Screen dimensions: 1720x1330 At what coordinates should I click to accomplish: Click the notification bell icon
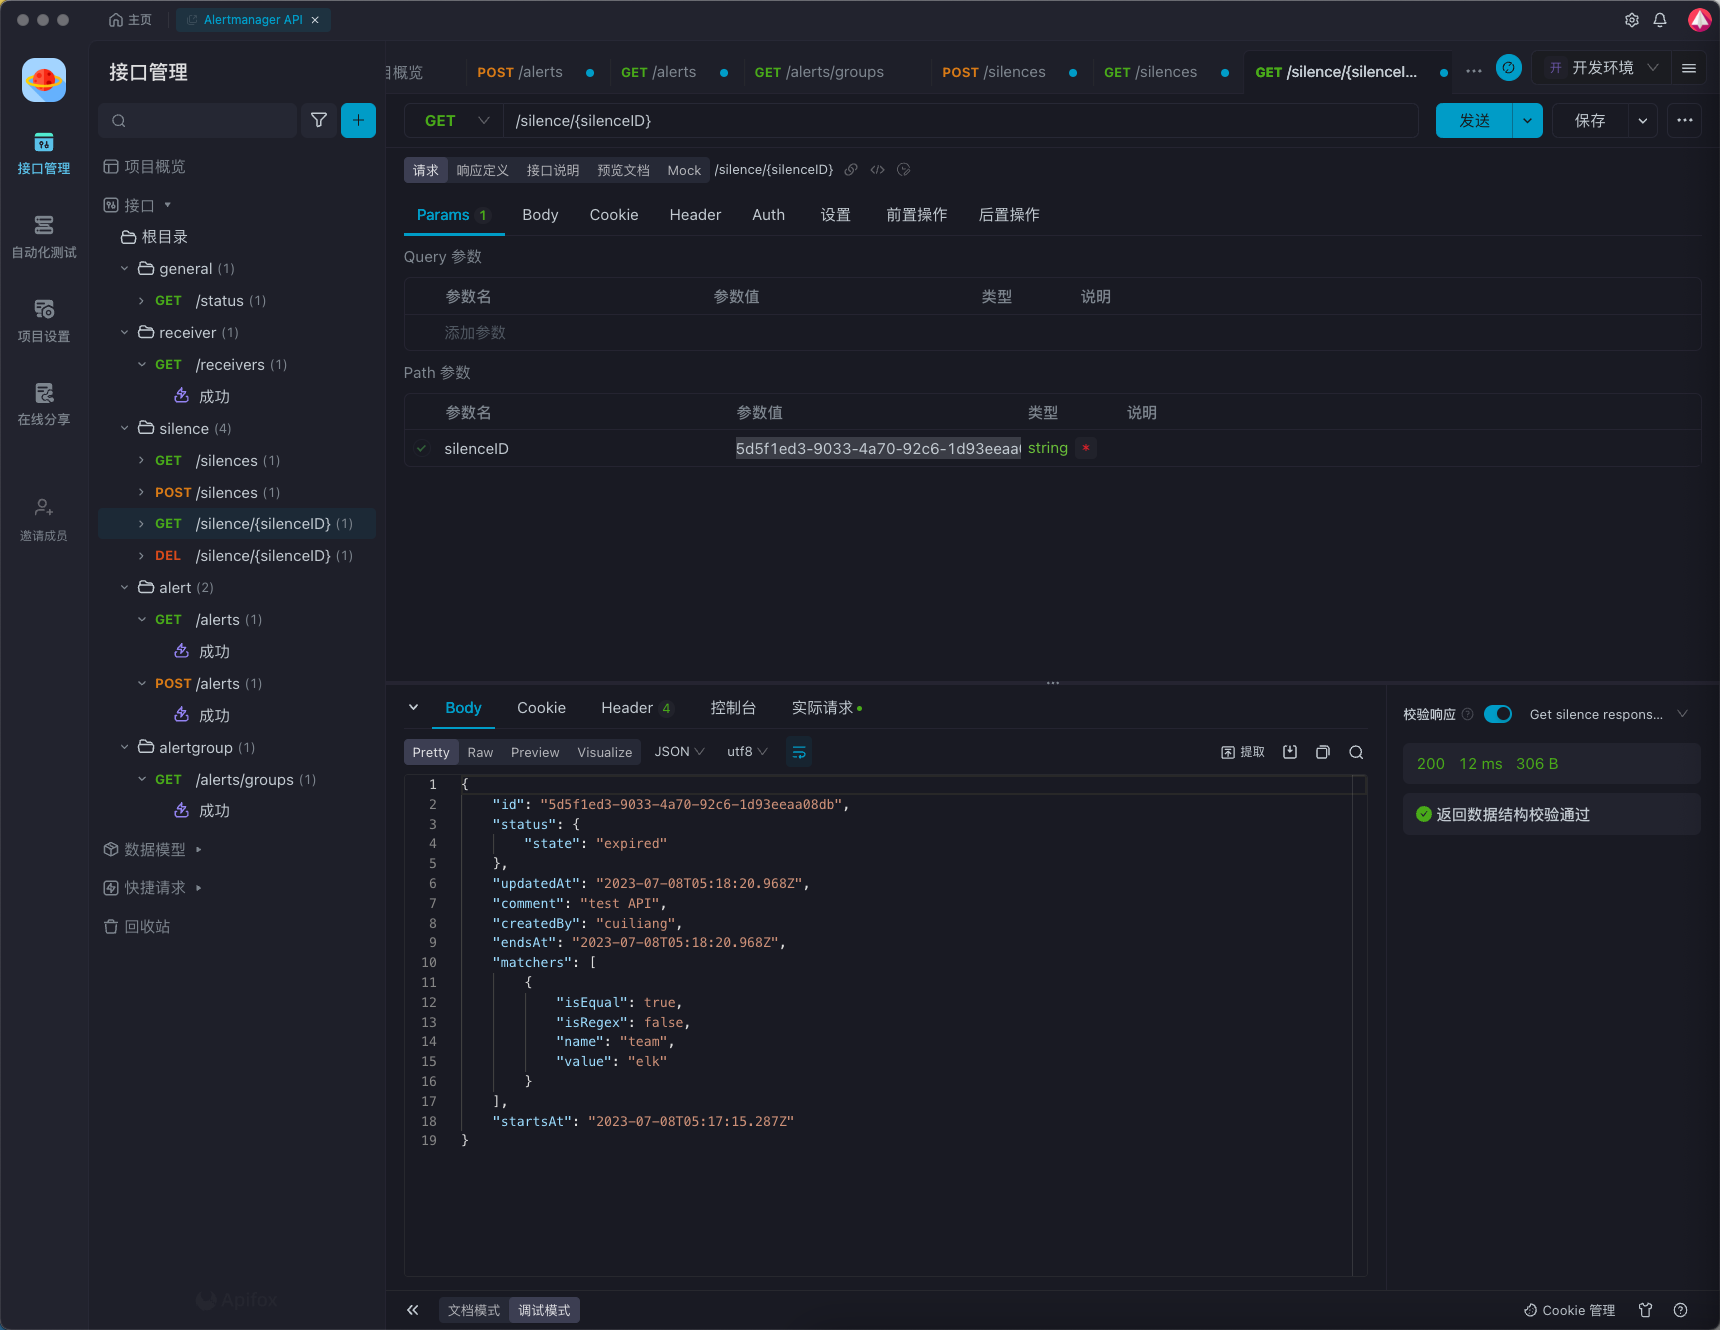coord(1660,20)
